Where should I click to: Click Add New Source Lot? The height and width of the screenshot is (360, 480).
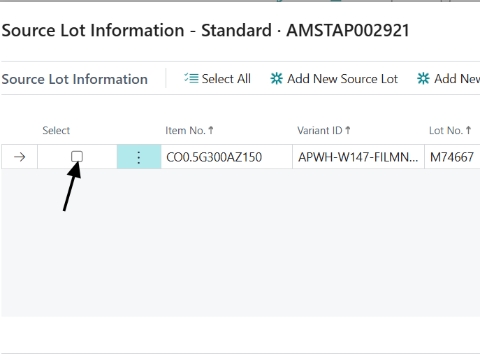tap(334, 79)
